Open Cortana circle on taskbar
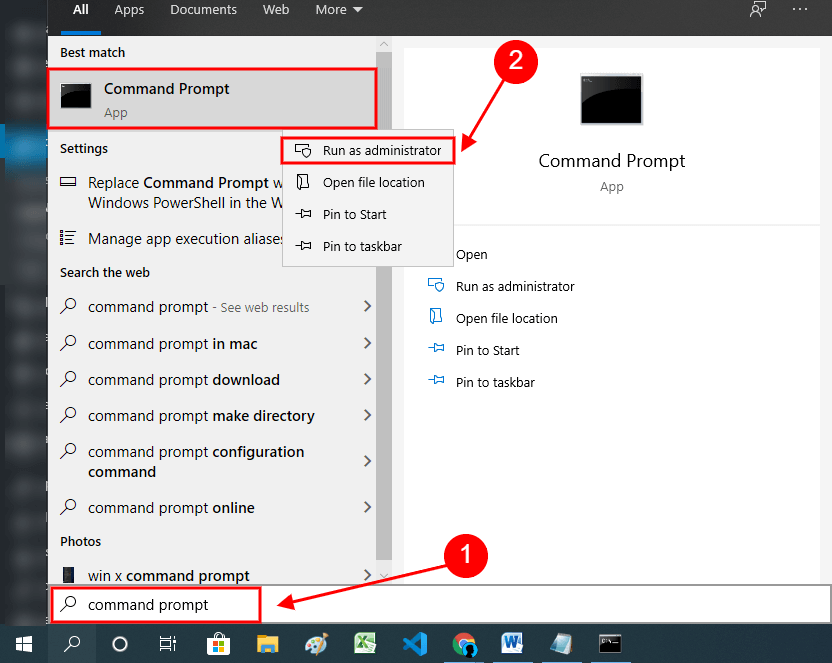Image resolution: width=832 pixels, height=663 pixels. click(x=120, y=644)
